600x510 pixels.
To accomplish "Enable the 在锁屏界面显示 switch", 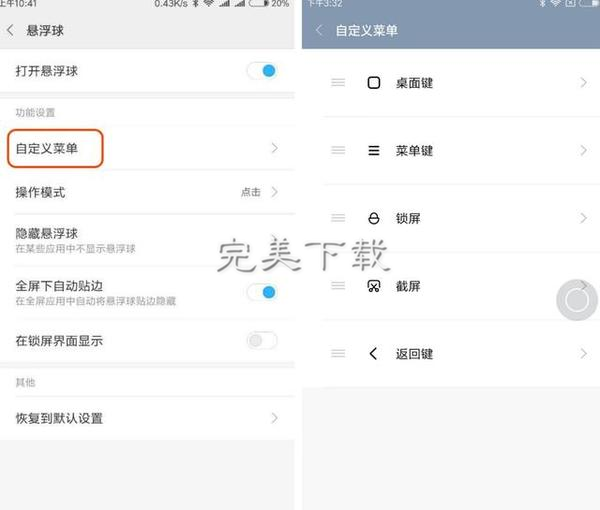I will click(x=262, y=340).
